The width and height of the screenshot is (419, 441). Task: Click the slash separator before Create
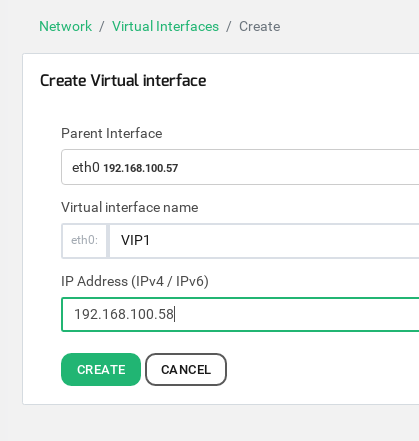tap(229, 26)
